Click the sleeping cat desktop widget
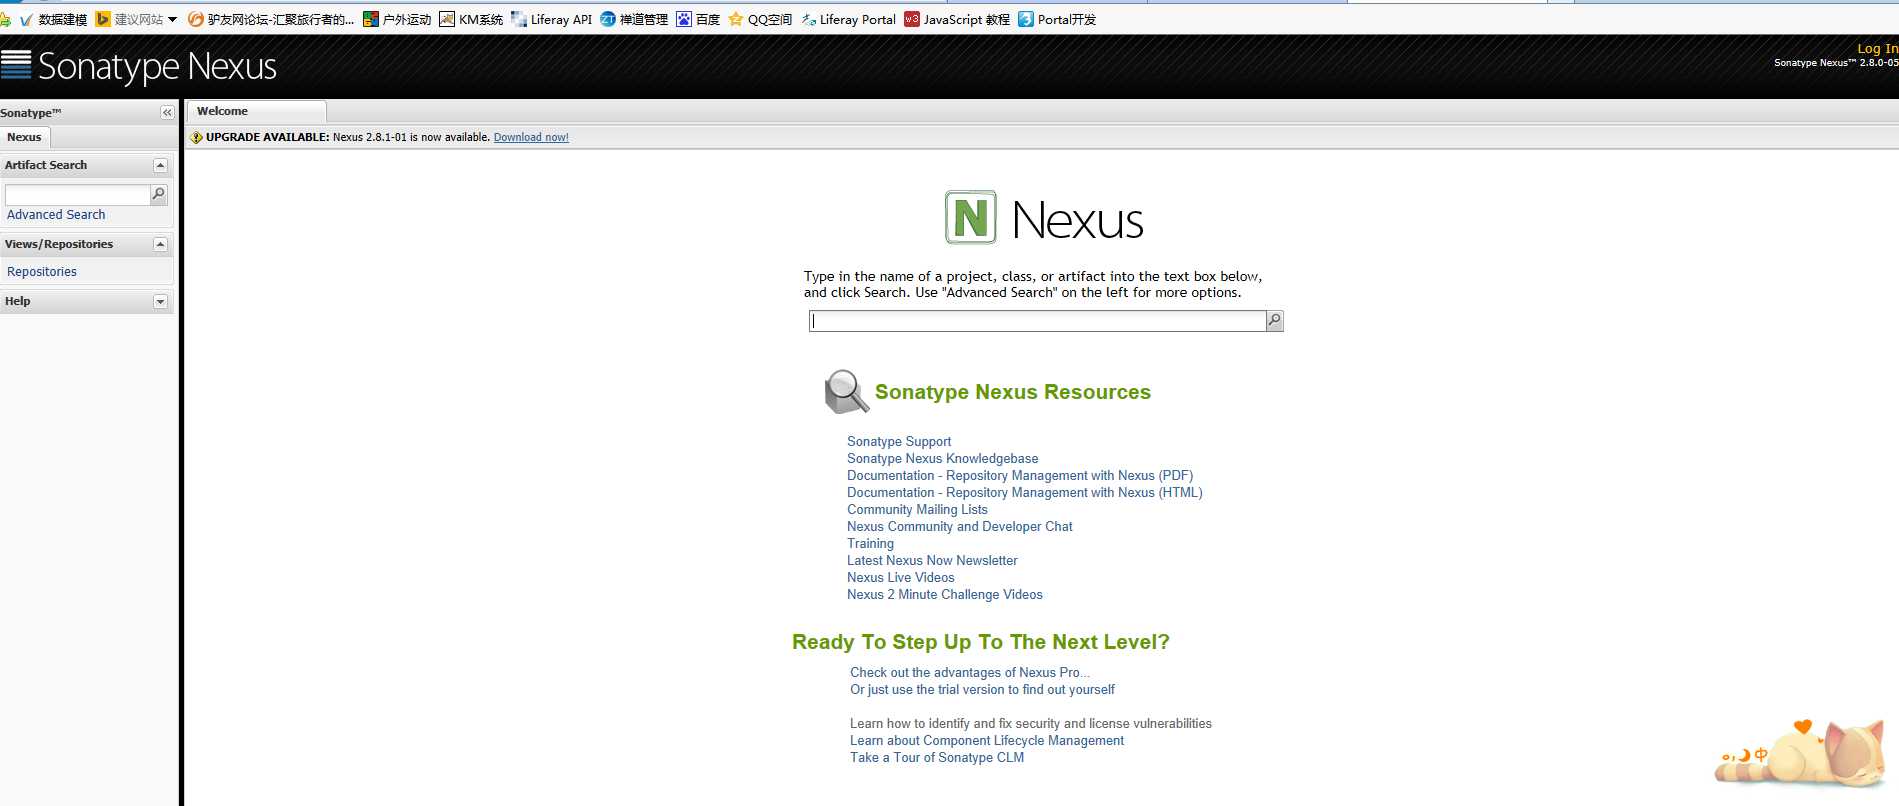Screen dimensions: 1899x806 coord(1801,757)
